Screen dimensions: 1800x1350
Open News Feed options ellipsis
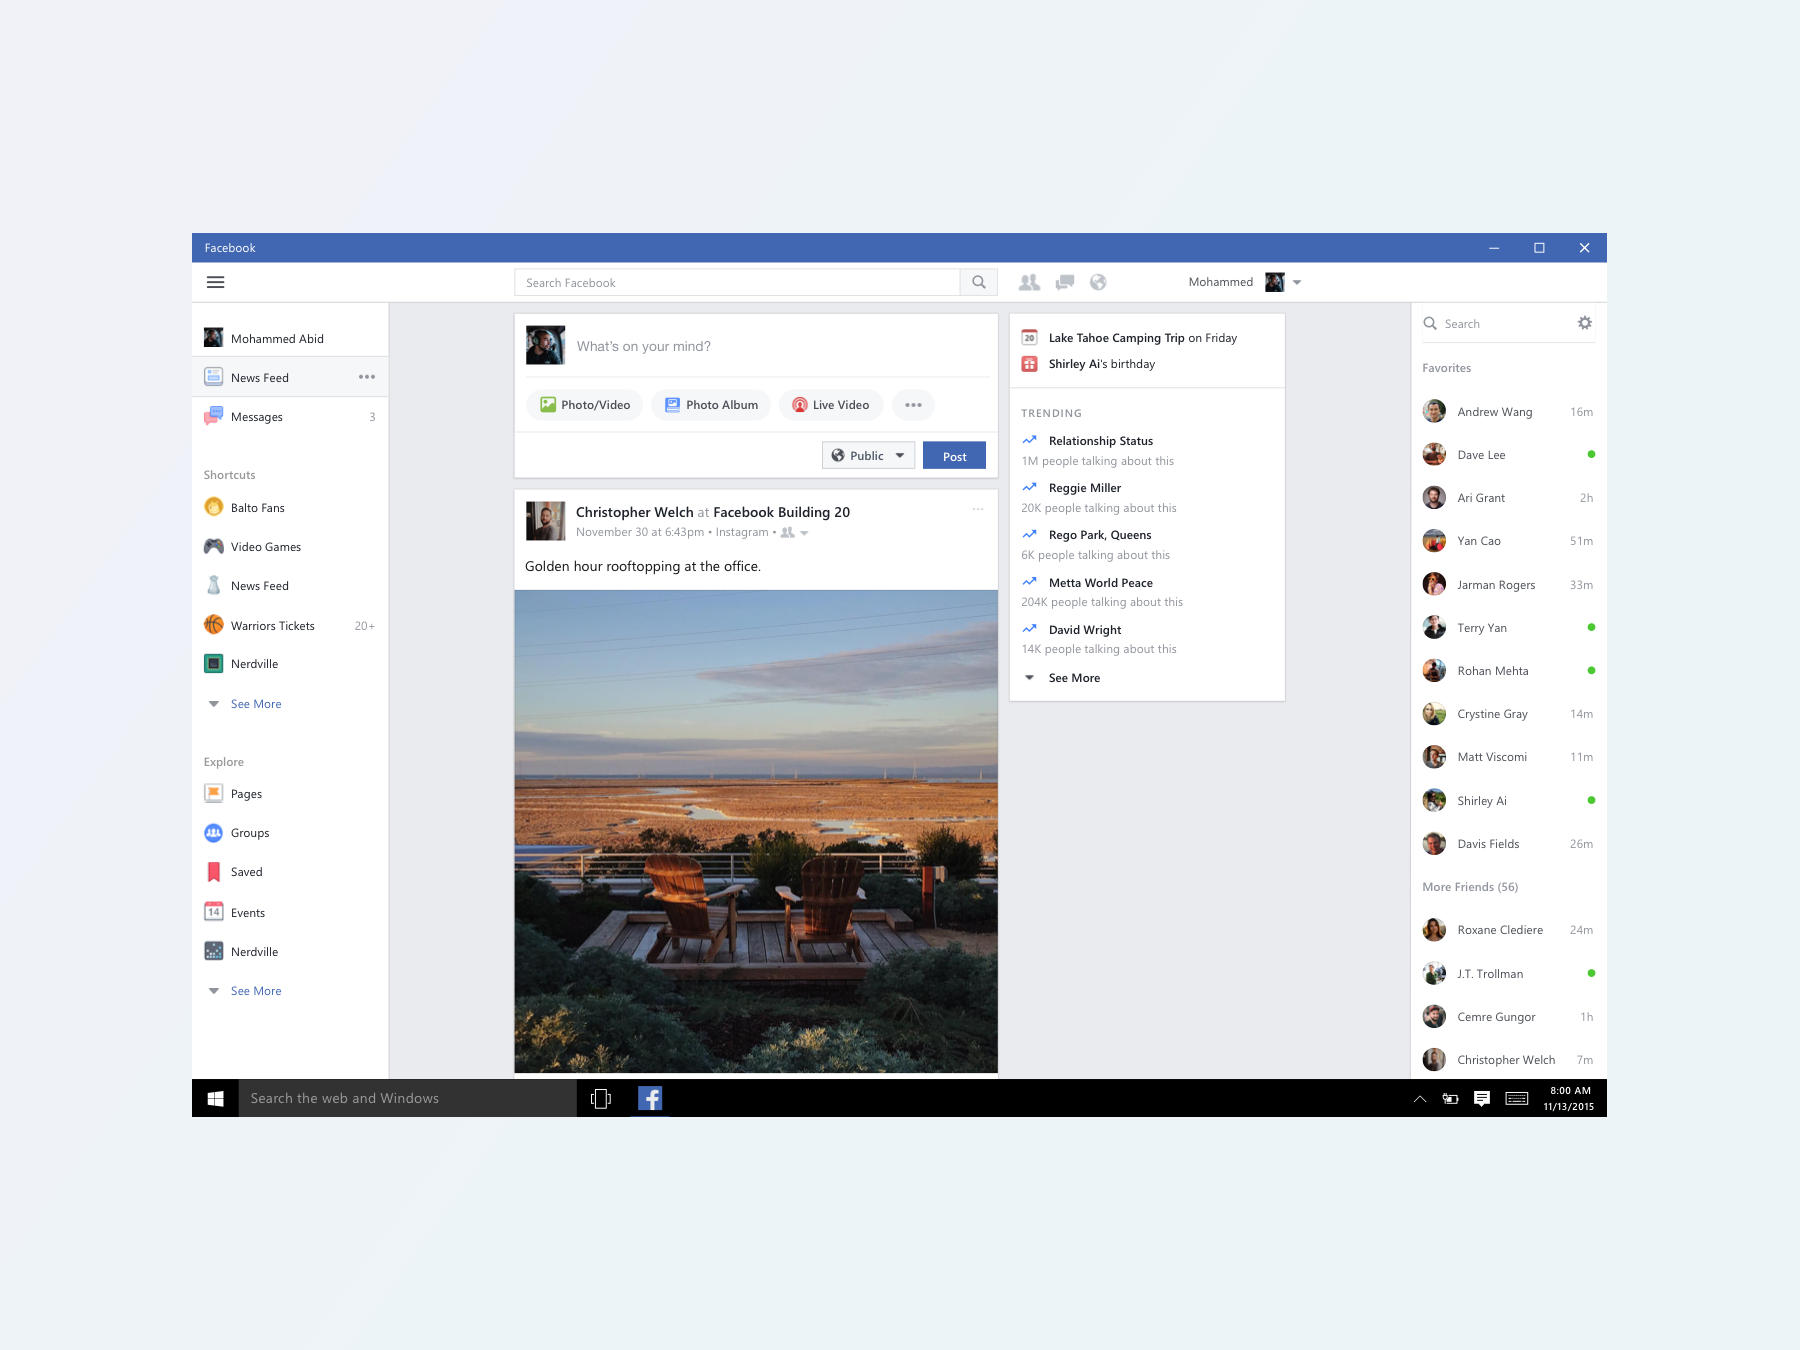coord(367,377)
